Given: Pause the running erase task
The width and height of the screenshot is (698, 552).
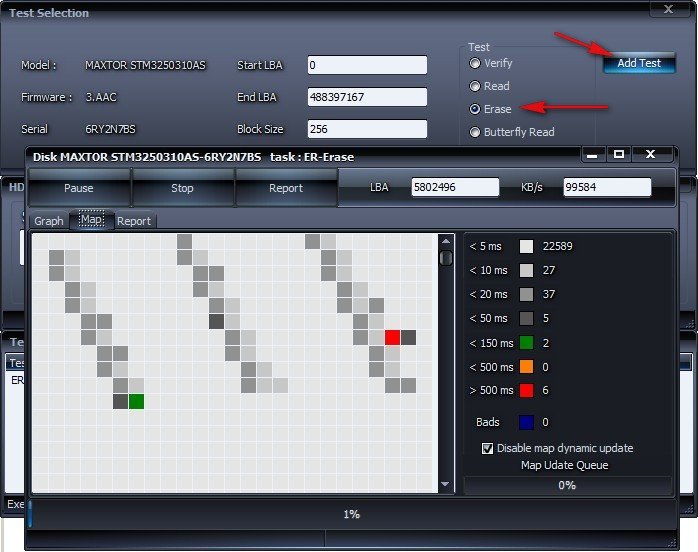Looking at the screenshot, I should click(79, 188).
